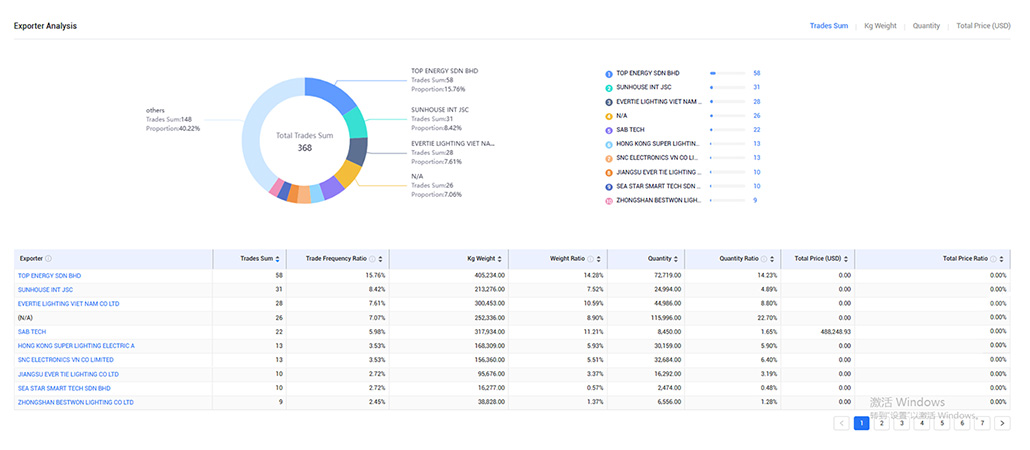This screenshot has height=450, width=1030.
Task: Open page 2 of the table
Action: (x=882, y=423)
